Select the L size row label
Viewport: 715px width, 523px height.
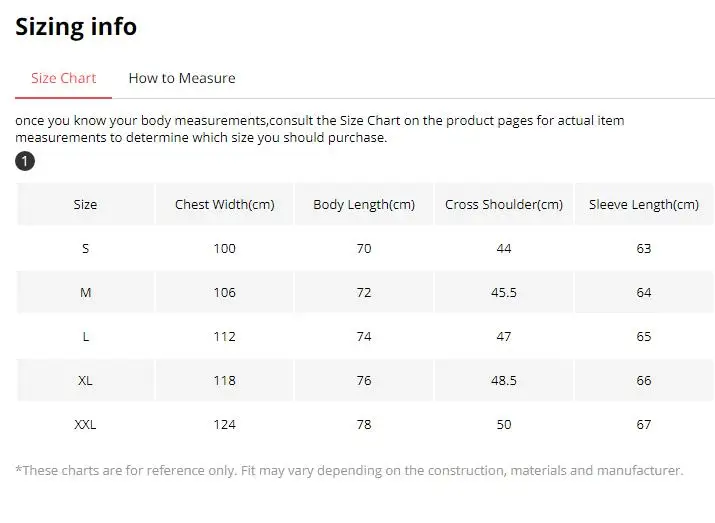[x=86, y=336]
